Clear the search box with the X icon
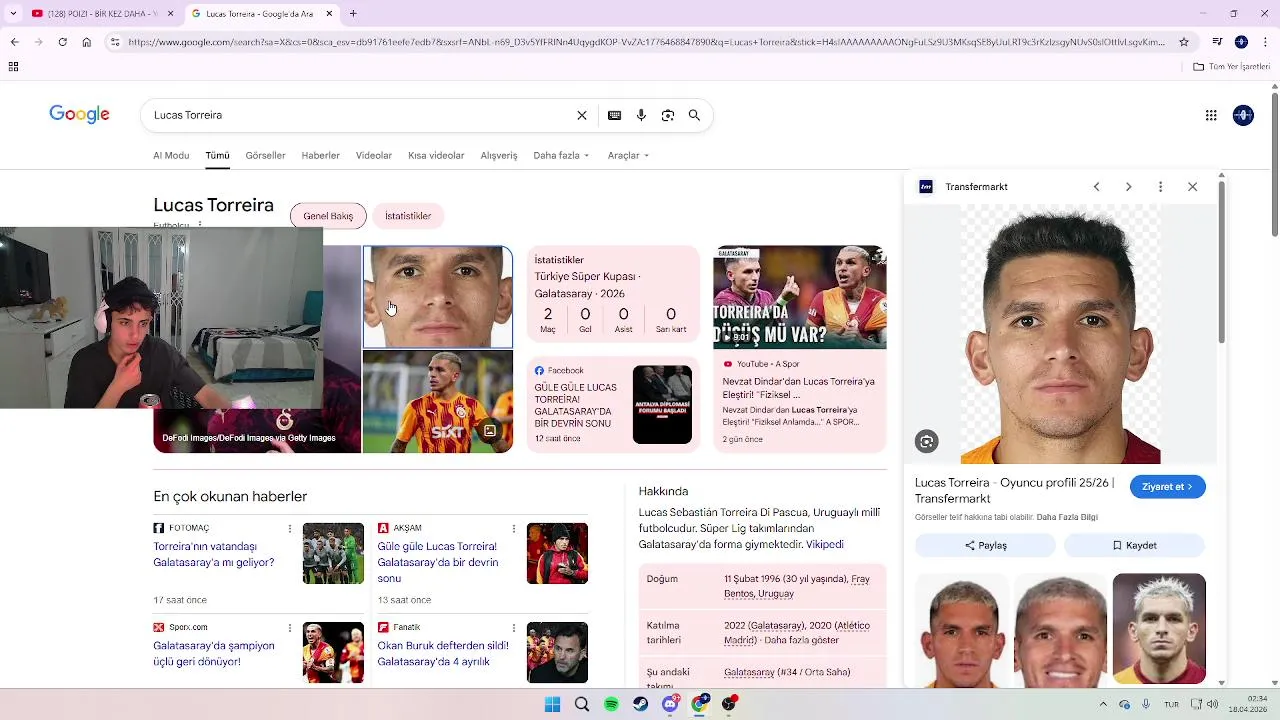Image resolution: width=1280 pixels, height=720 pixels. pos(582,115)
